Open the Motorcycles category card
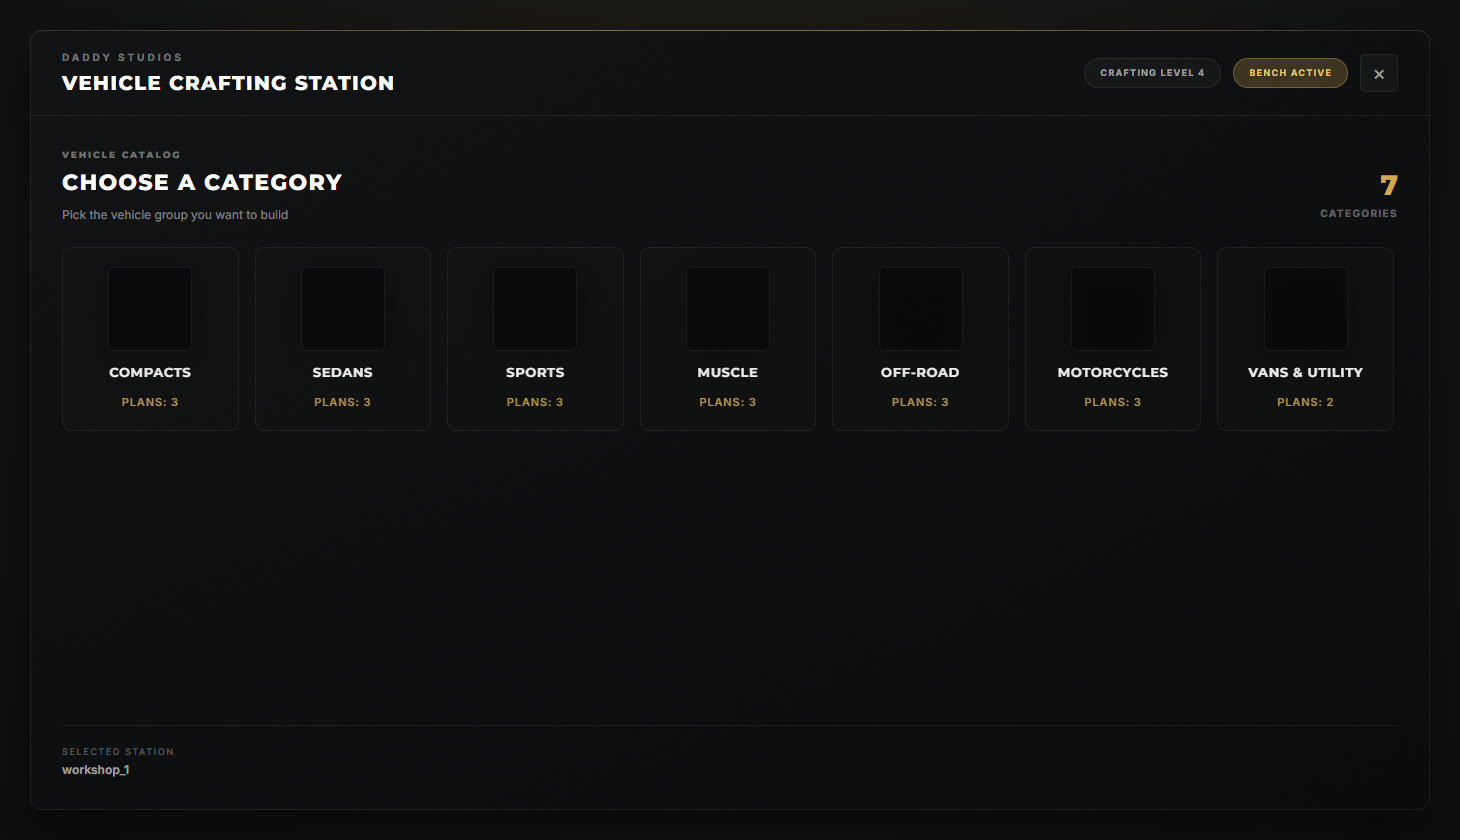Image resolution: width=1460 pixels, height=840 pixels. pyautogui.click(x=1113, y=339)
